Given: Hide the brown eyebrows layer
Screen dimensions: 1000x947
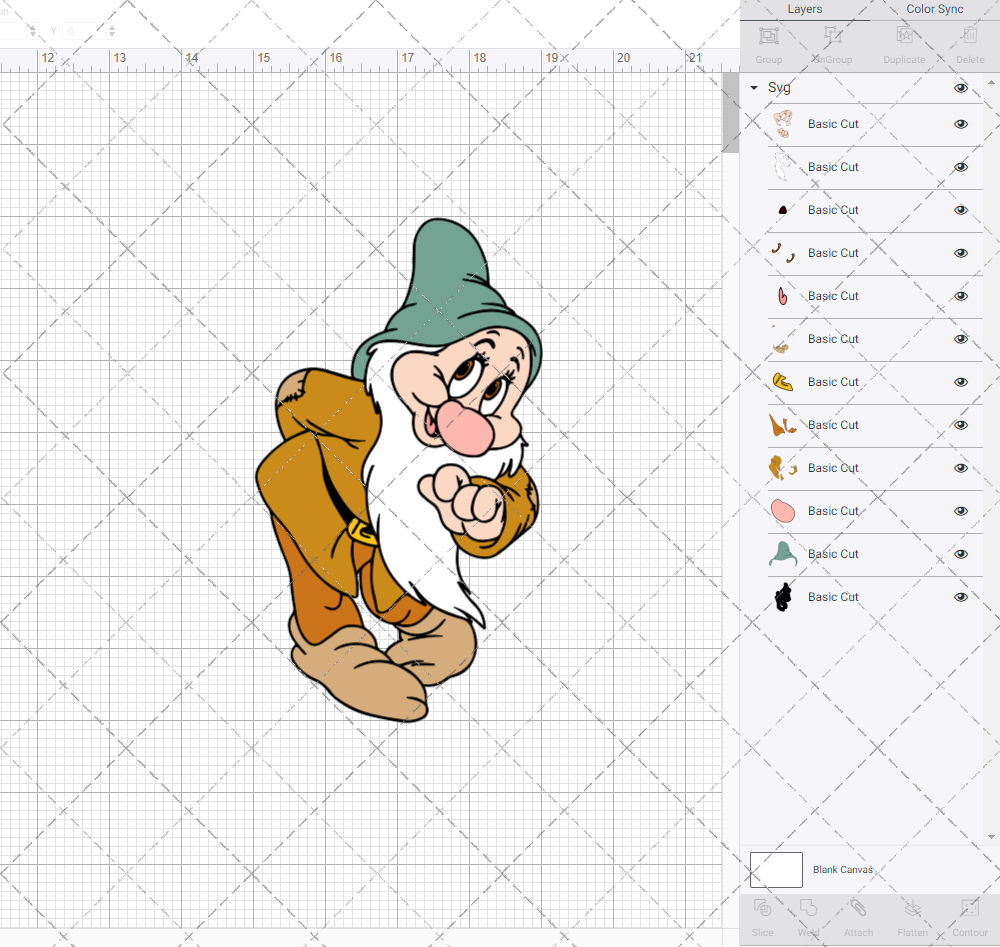Looking at the screenshot, I should coord(960,253).
